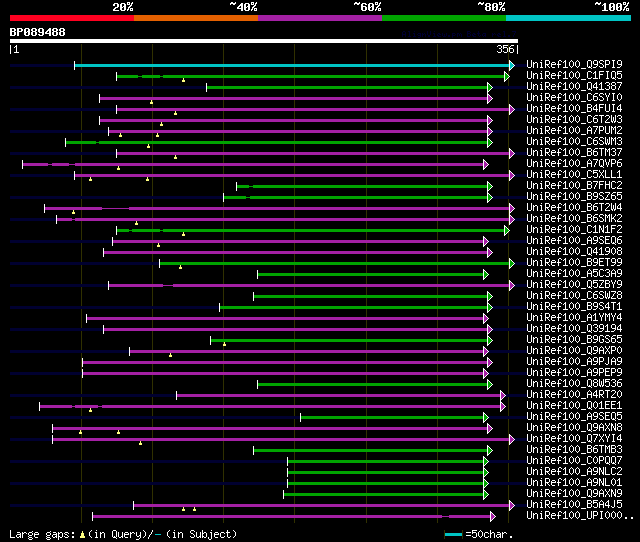
Task: Click the green arrowhead of the C1FIQ5 alignment
Action: click(507, 76)
